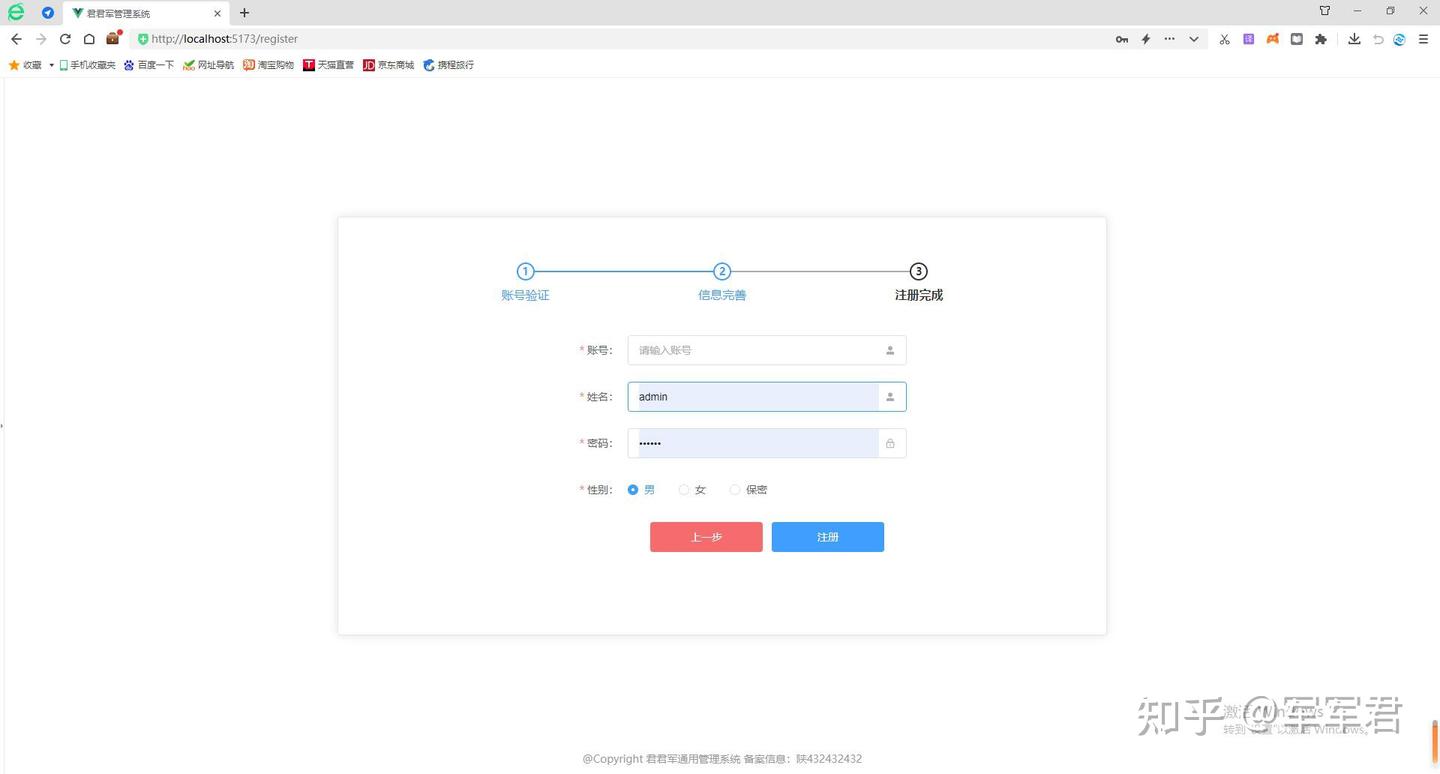The image size is (1440, 774).
Task: Open 手机收藏夹 on the bookmarks bar
Action: [x=89, y=64]
